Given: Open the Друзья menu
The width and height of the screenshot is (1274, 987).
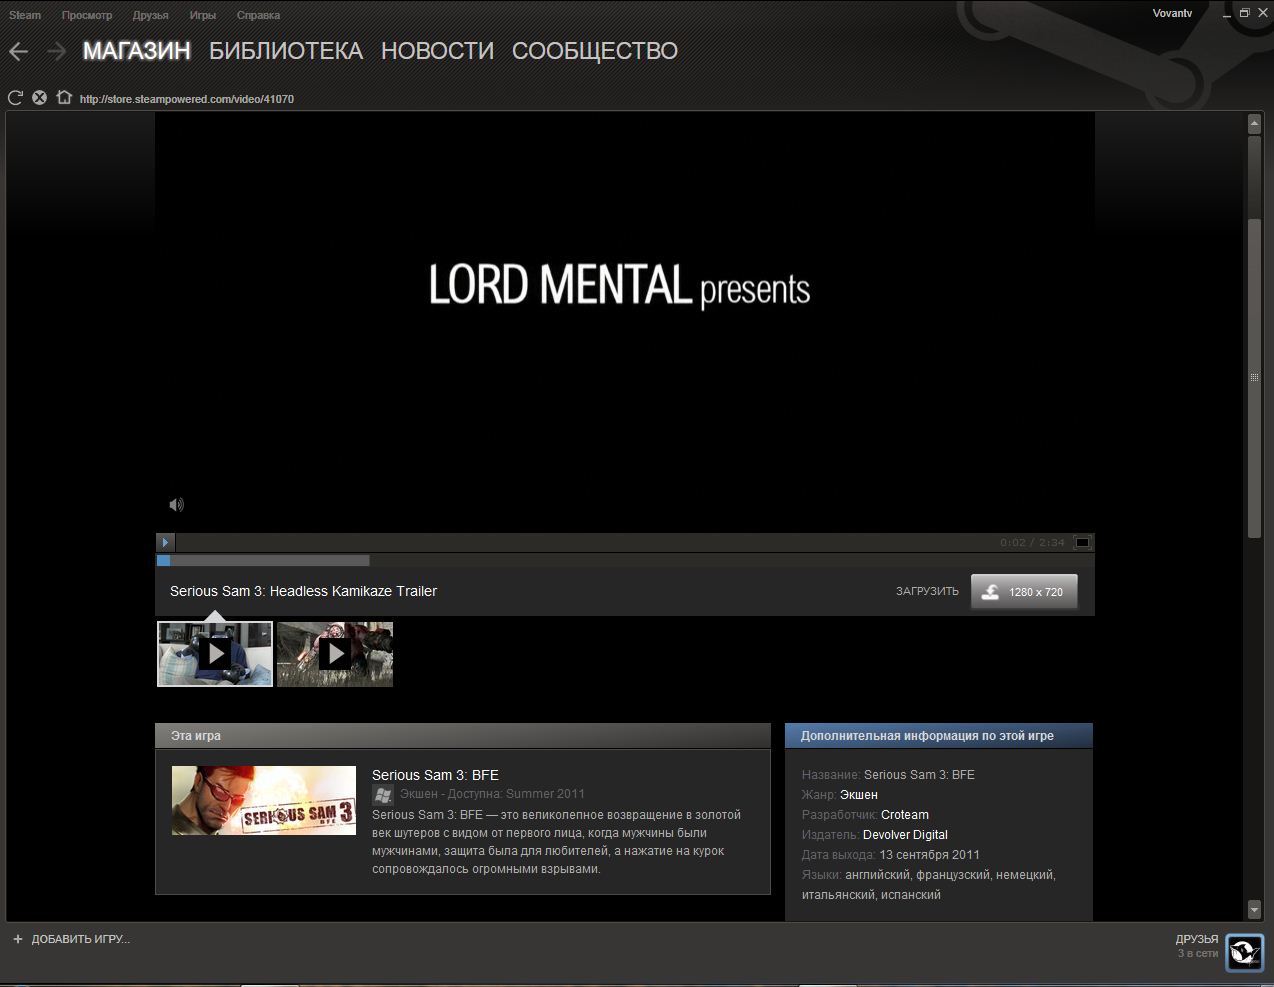Looking at the screenshot, I should (150, 15).
